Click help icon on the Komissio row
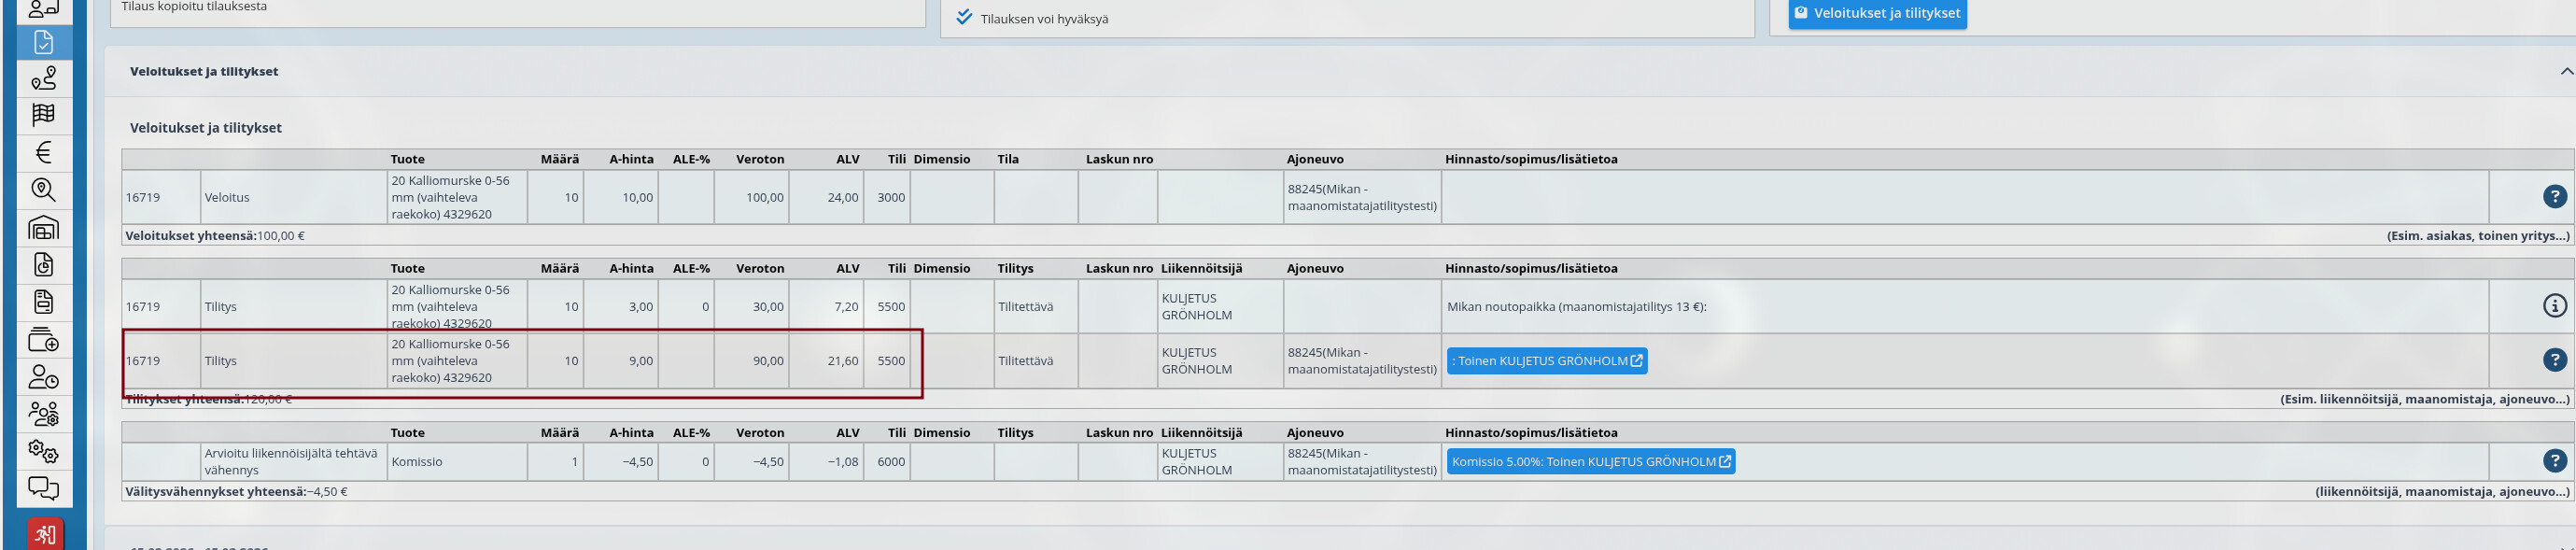Image resolution: width=2576 pixels, height=550 pixels. click(2554, 461)
